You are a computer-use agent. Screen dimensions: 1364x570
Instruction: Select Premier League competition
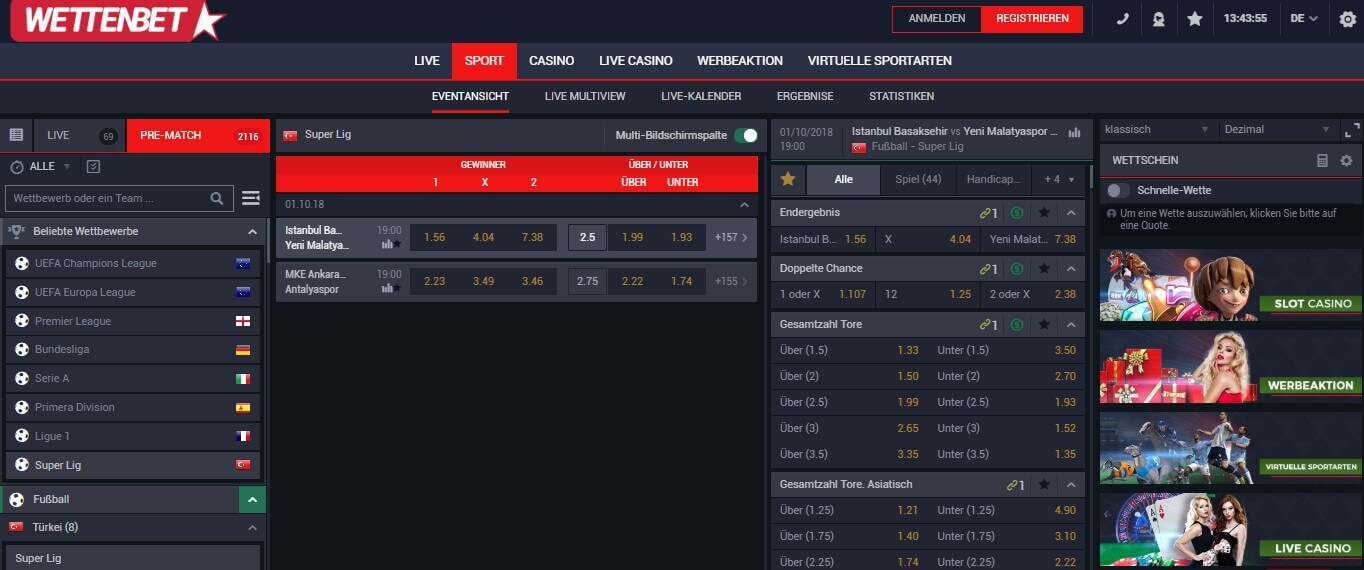pyautogui.click(x=133, y=321)
